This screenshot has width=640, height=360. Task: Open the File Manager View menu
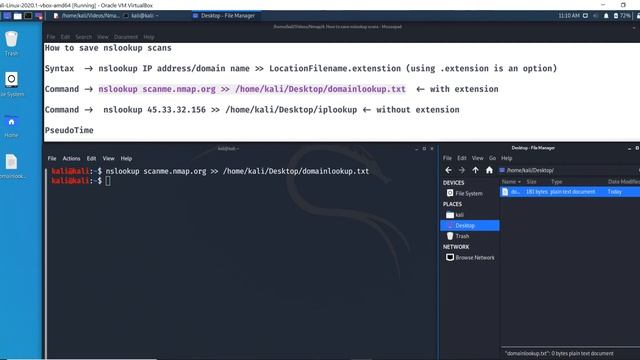pos(478,158)
